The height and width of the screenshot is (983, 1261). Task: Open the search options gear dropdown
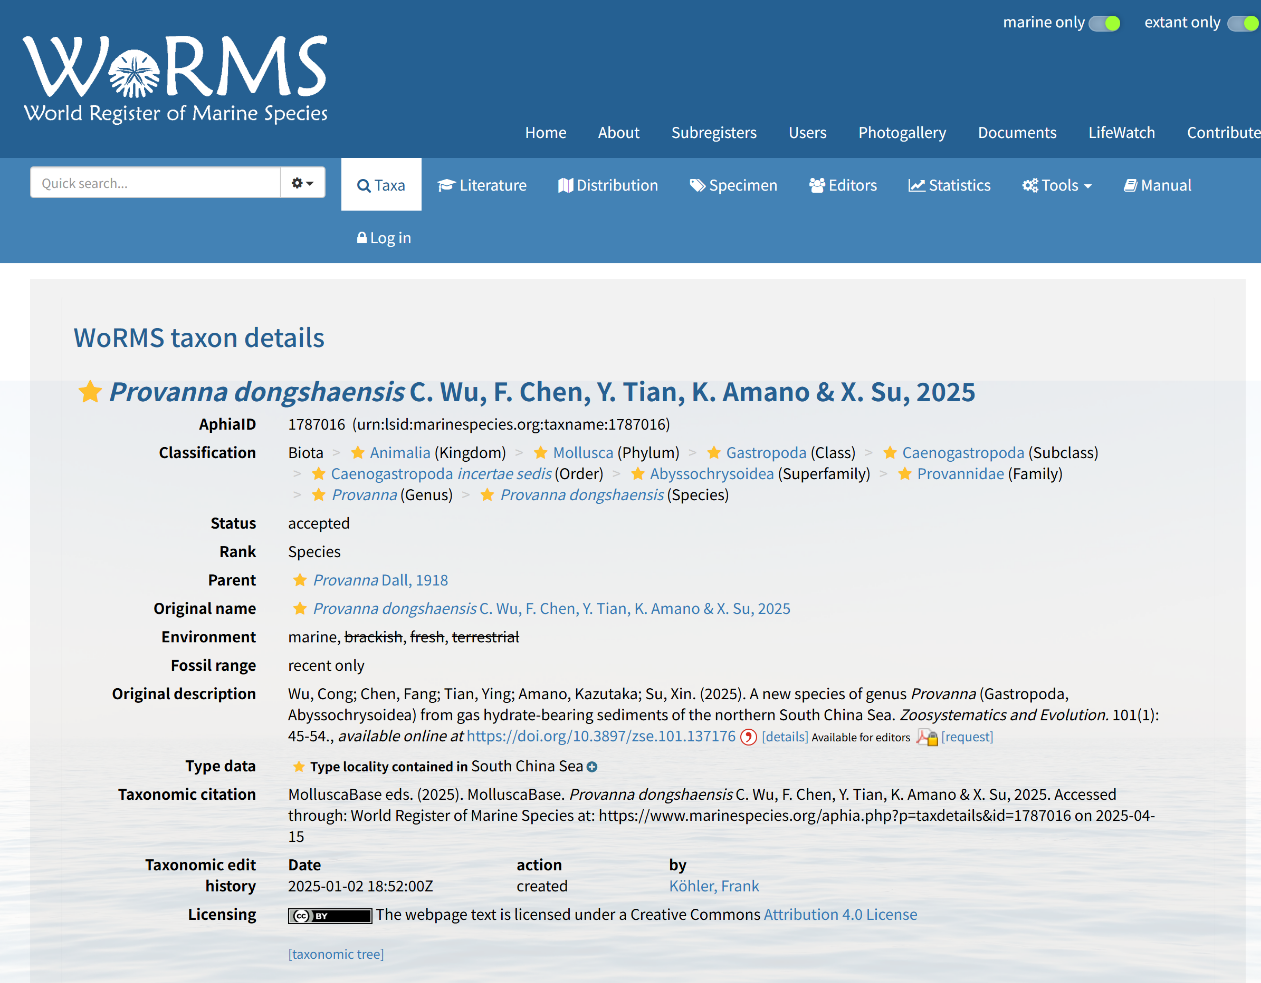(302, 183)
